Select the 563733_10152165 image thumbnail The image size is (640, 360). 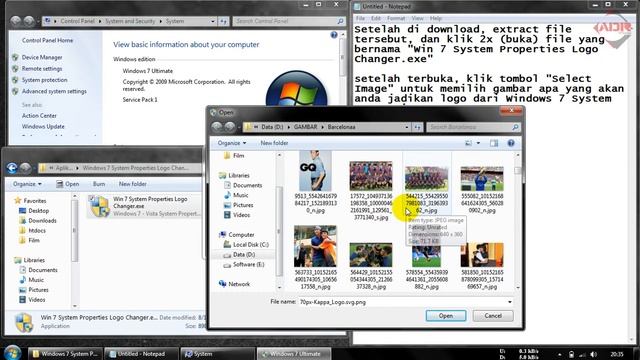click(315, 246)
